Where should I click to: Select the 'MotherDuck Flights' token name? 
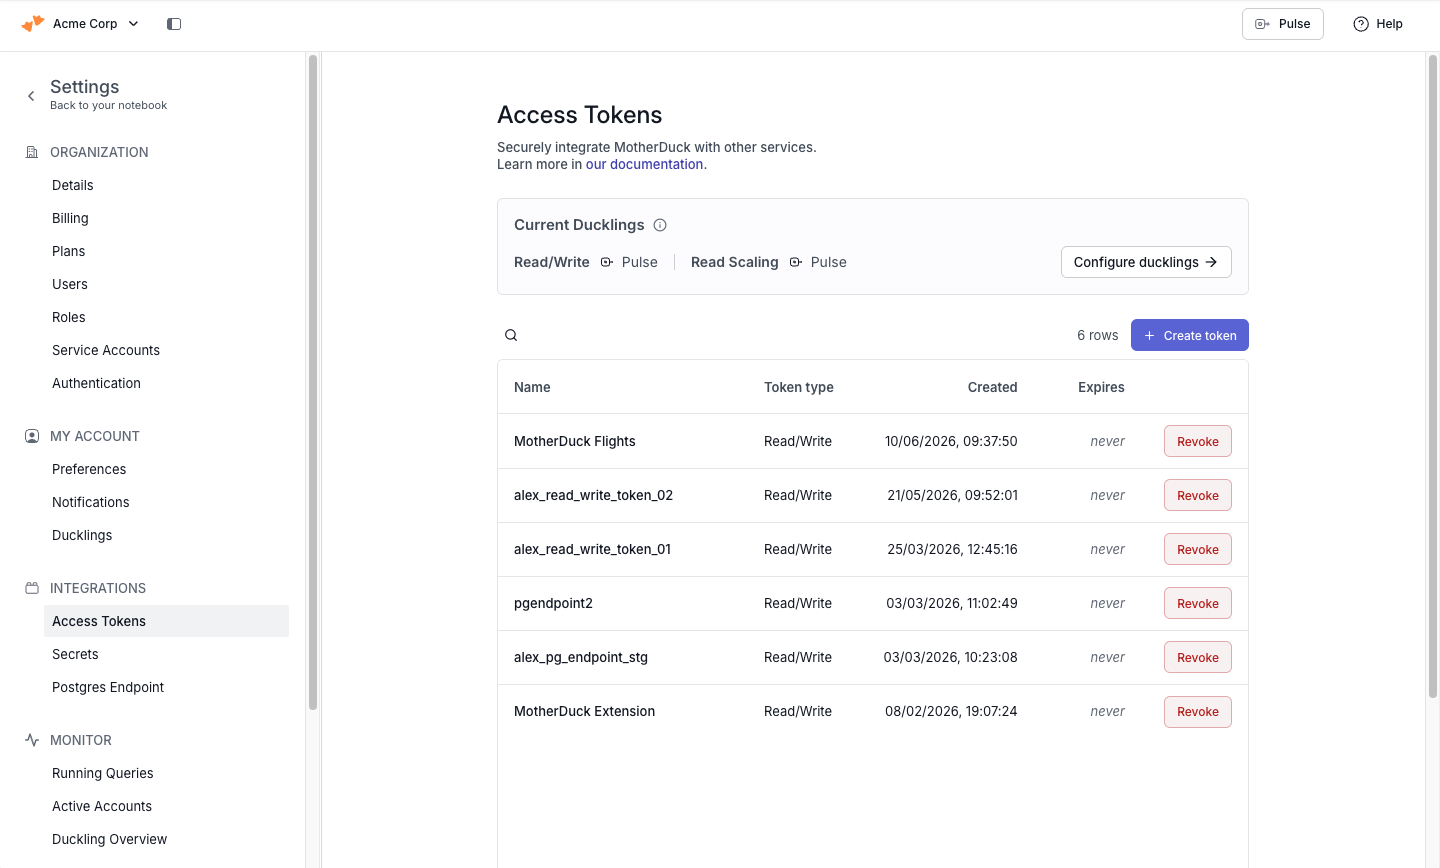click(x=574, y=441)
